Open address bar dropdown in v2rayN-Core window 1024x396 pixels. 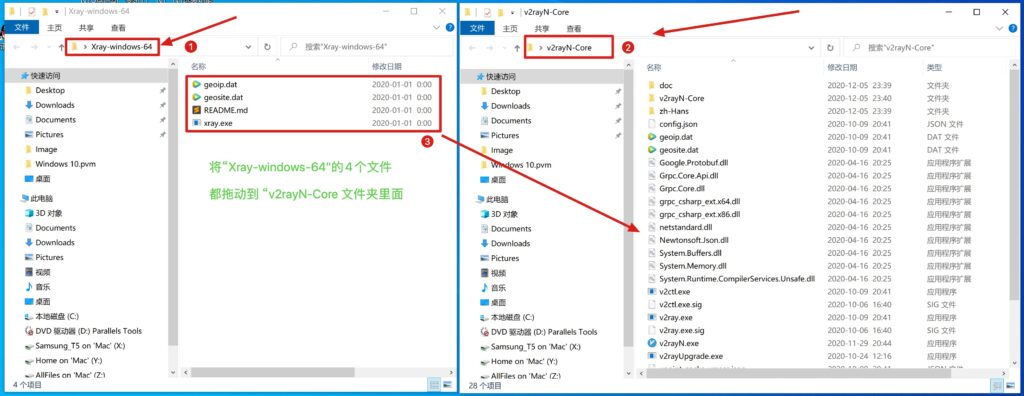point(812,48)
